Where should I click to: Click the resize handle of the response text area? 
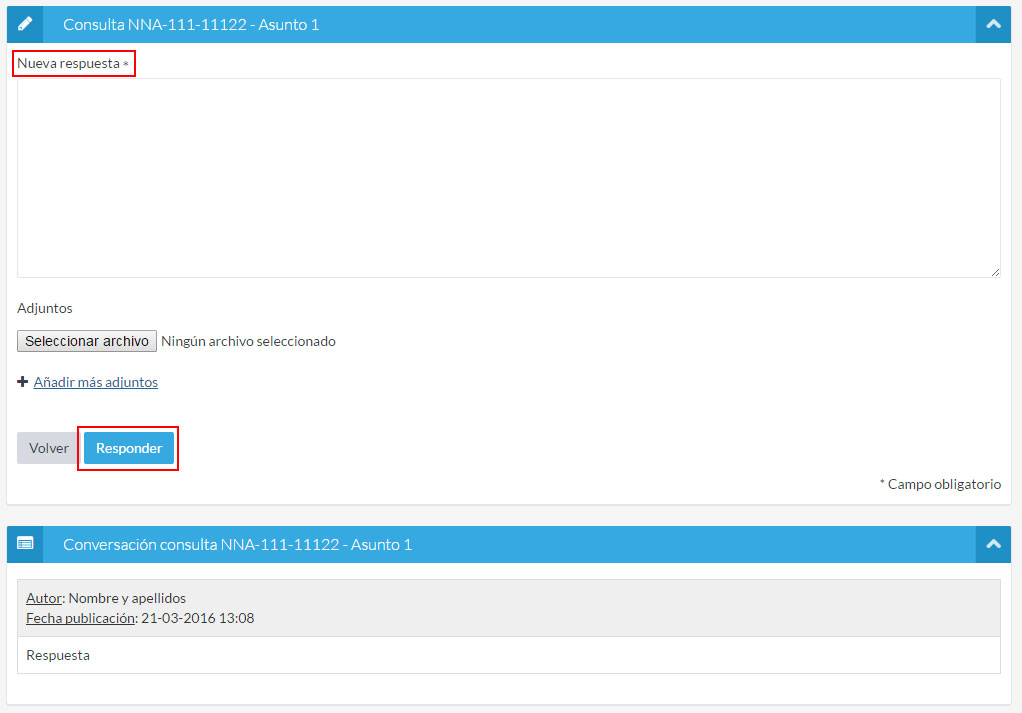click(995, 272)
